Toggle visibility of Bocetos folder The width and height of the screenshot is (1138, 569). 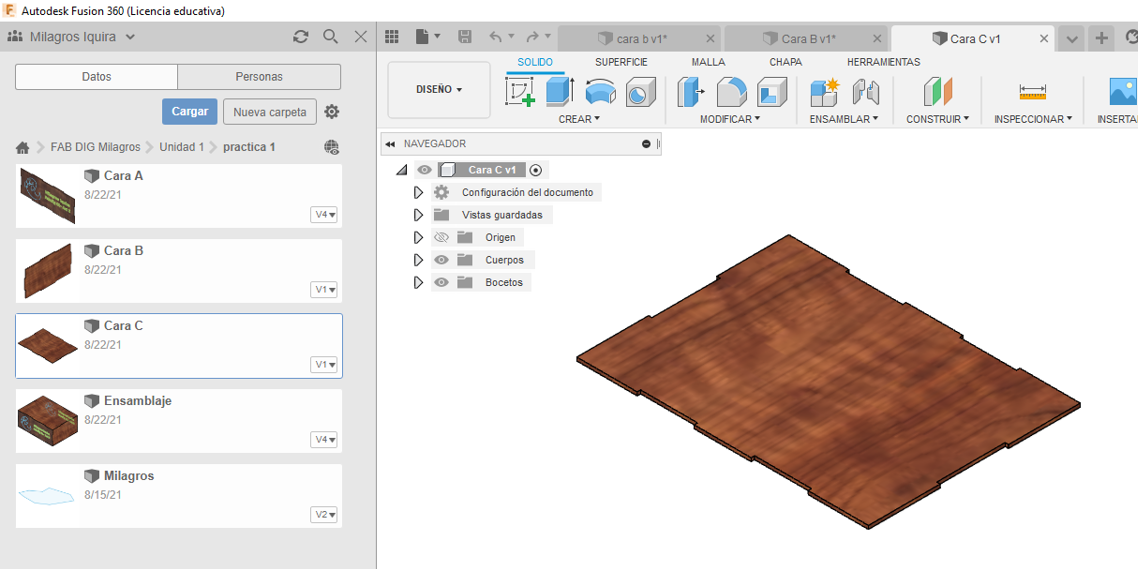pos(442,283)
